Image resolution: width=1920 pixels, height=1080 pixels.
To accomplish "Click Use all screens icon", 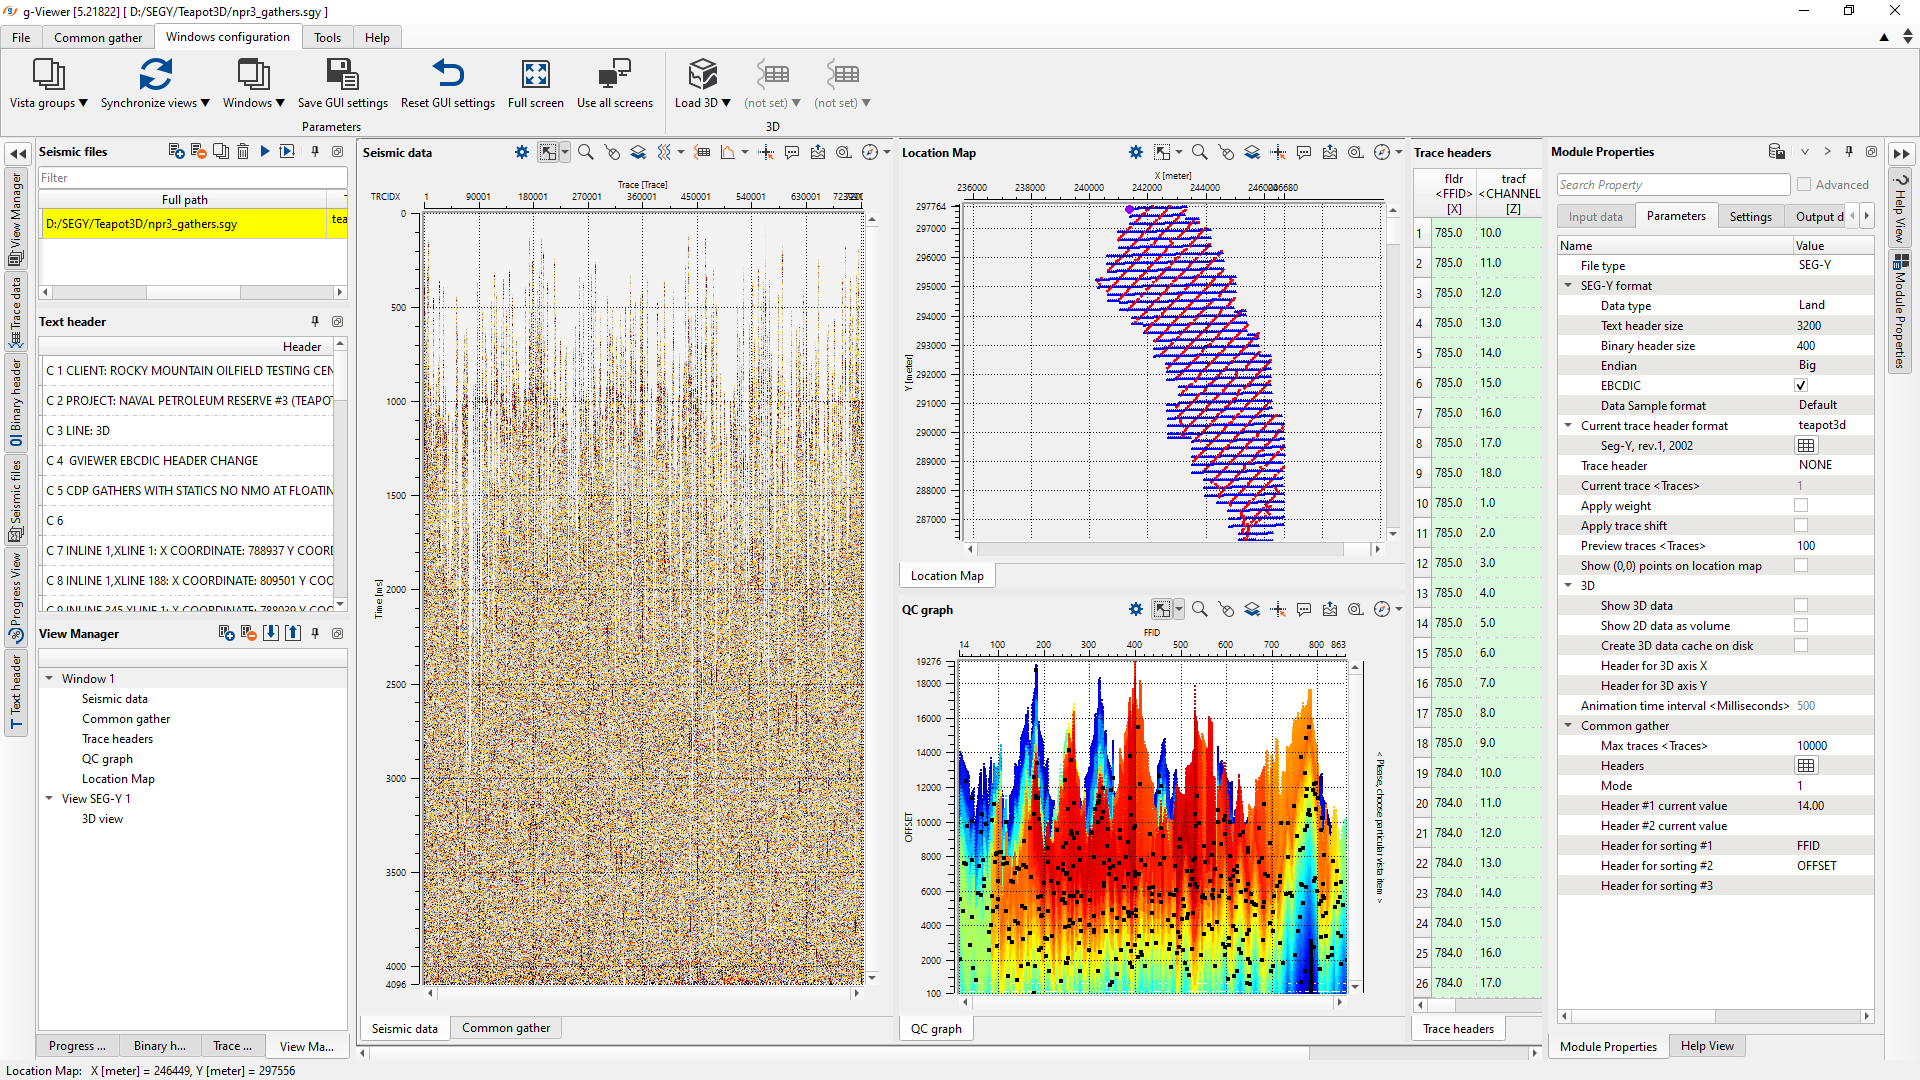I will click(614, 75).
